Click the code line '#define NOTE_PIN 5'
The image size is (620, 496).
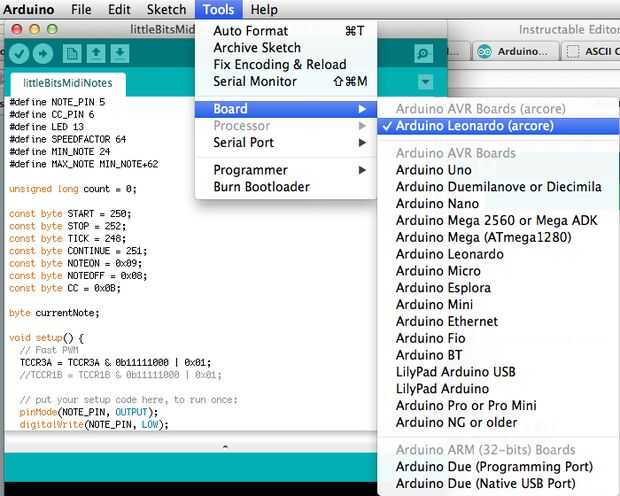[x=57, y=102]
